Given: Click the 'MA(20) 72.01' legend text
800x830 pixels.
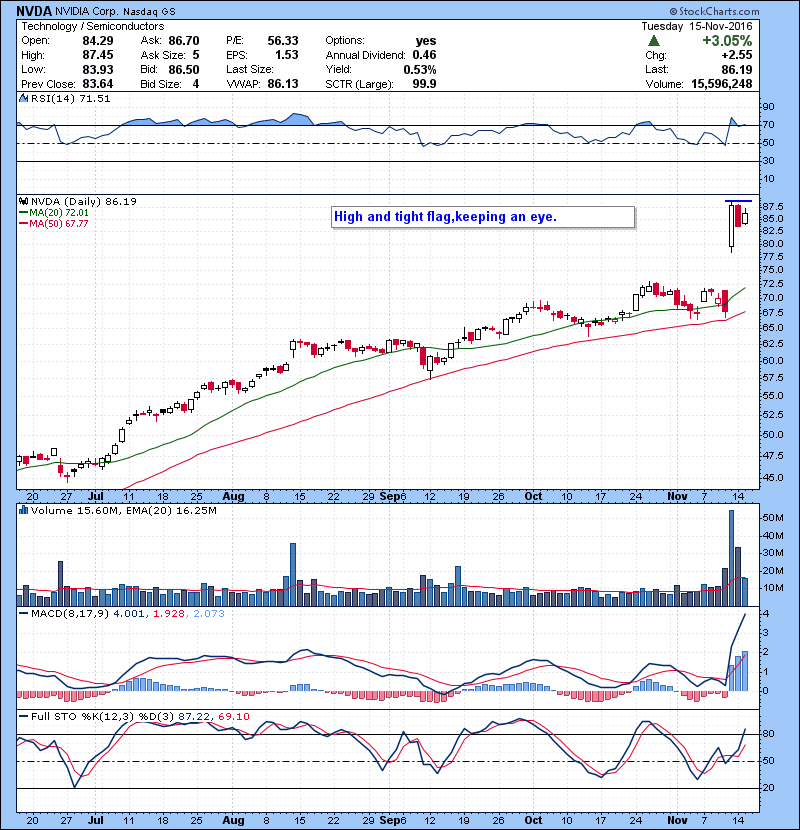Looking at the screenshot, I should [x=59, y=212].
